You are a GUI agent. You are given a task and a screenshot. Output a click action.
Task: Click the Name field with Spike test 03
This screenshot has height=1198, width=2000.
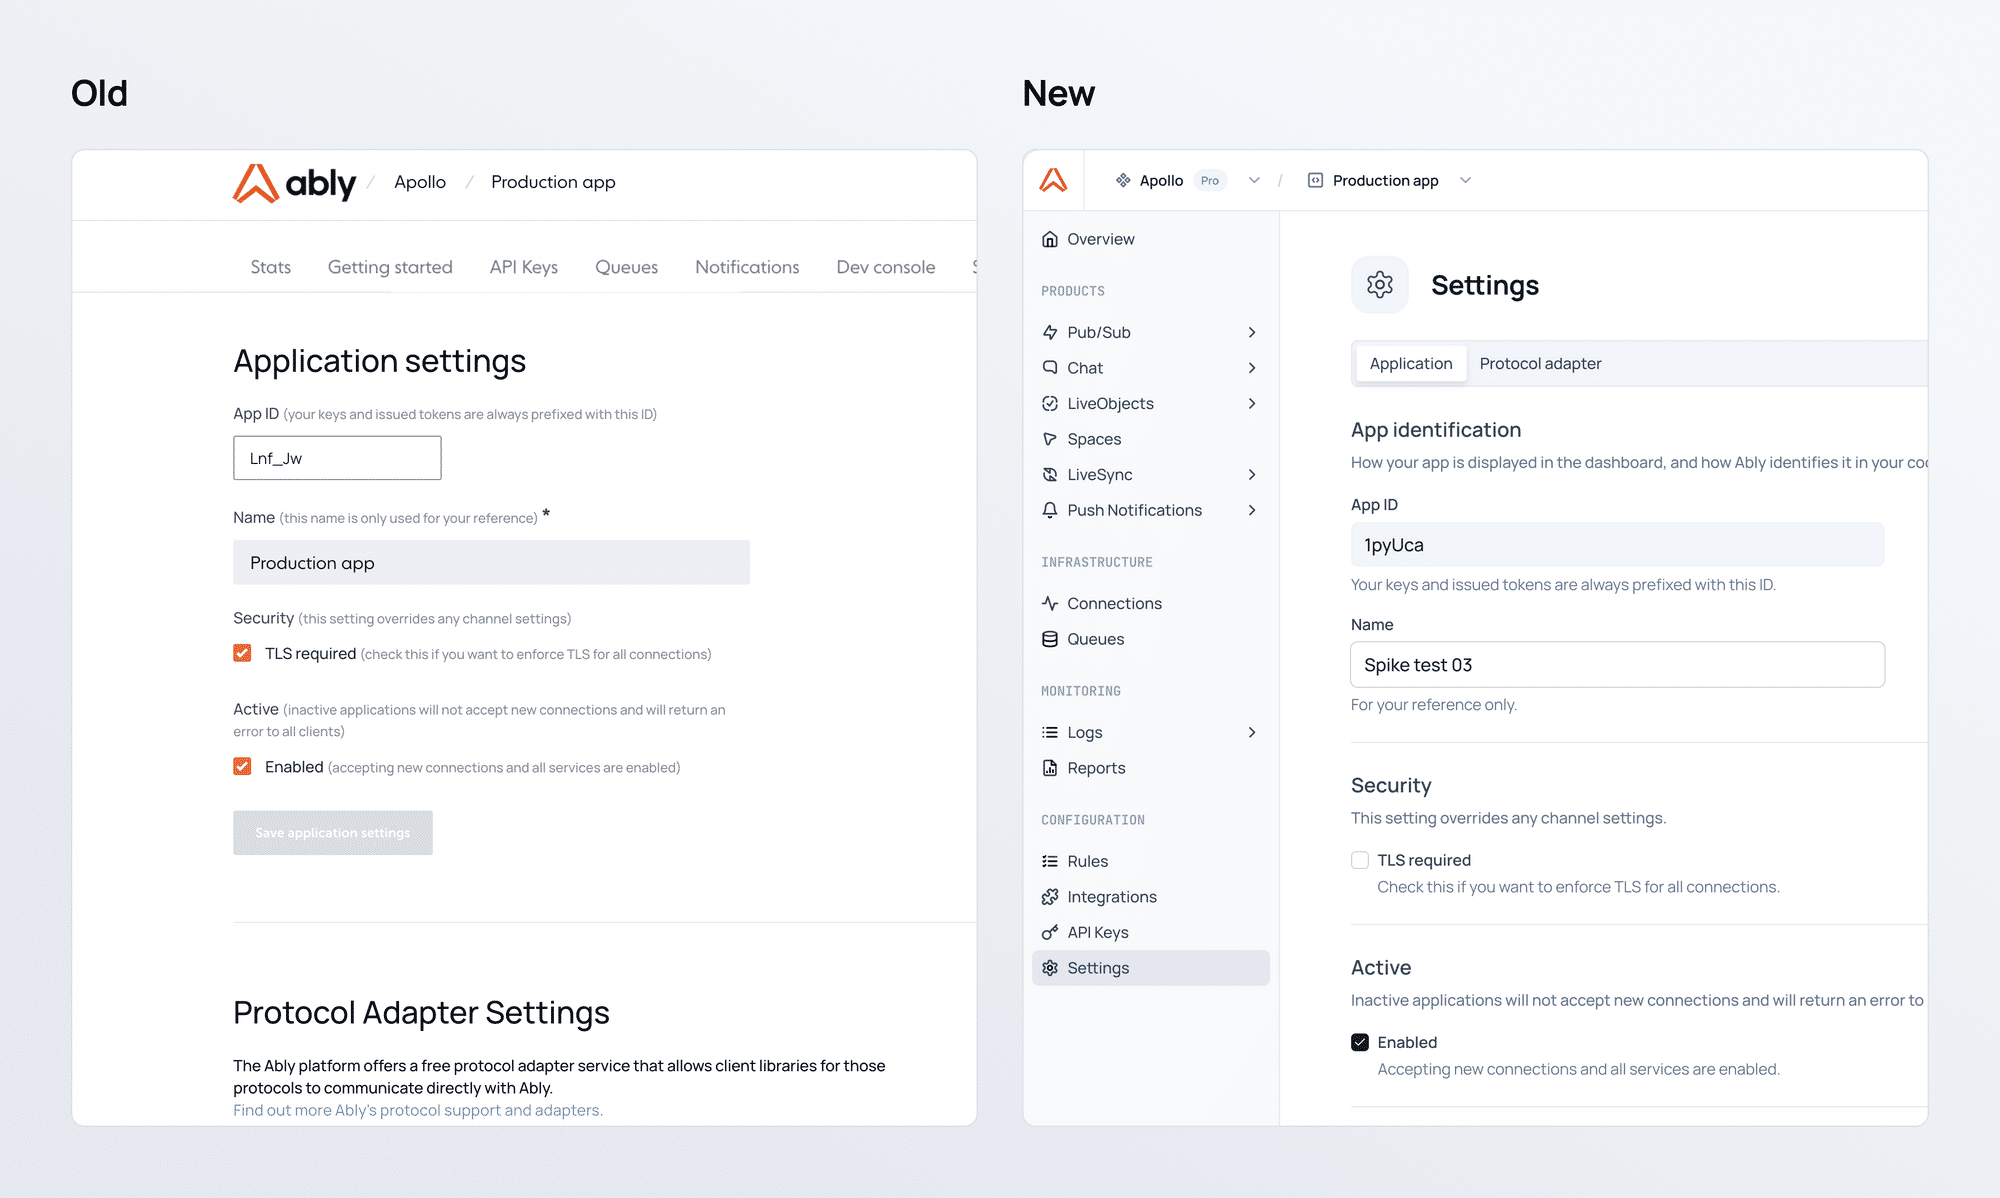pos(1617,665)
